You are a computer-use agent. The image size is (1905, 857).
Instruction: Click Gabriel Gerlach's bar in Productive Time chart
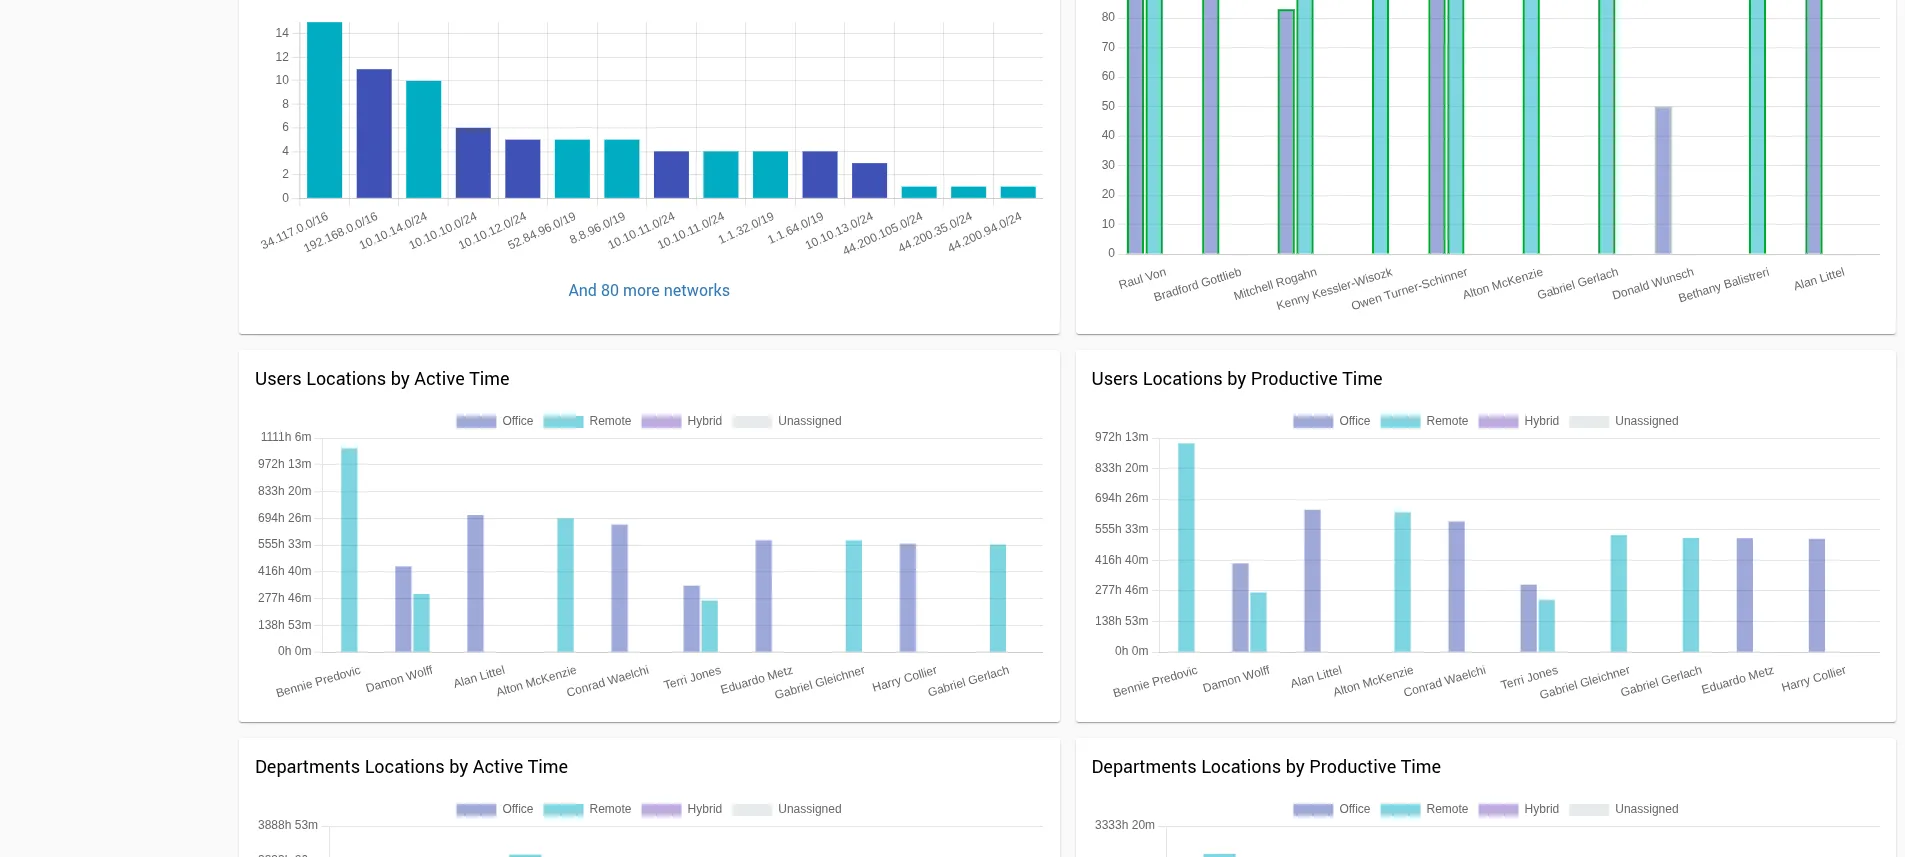[1690, 595]
